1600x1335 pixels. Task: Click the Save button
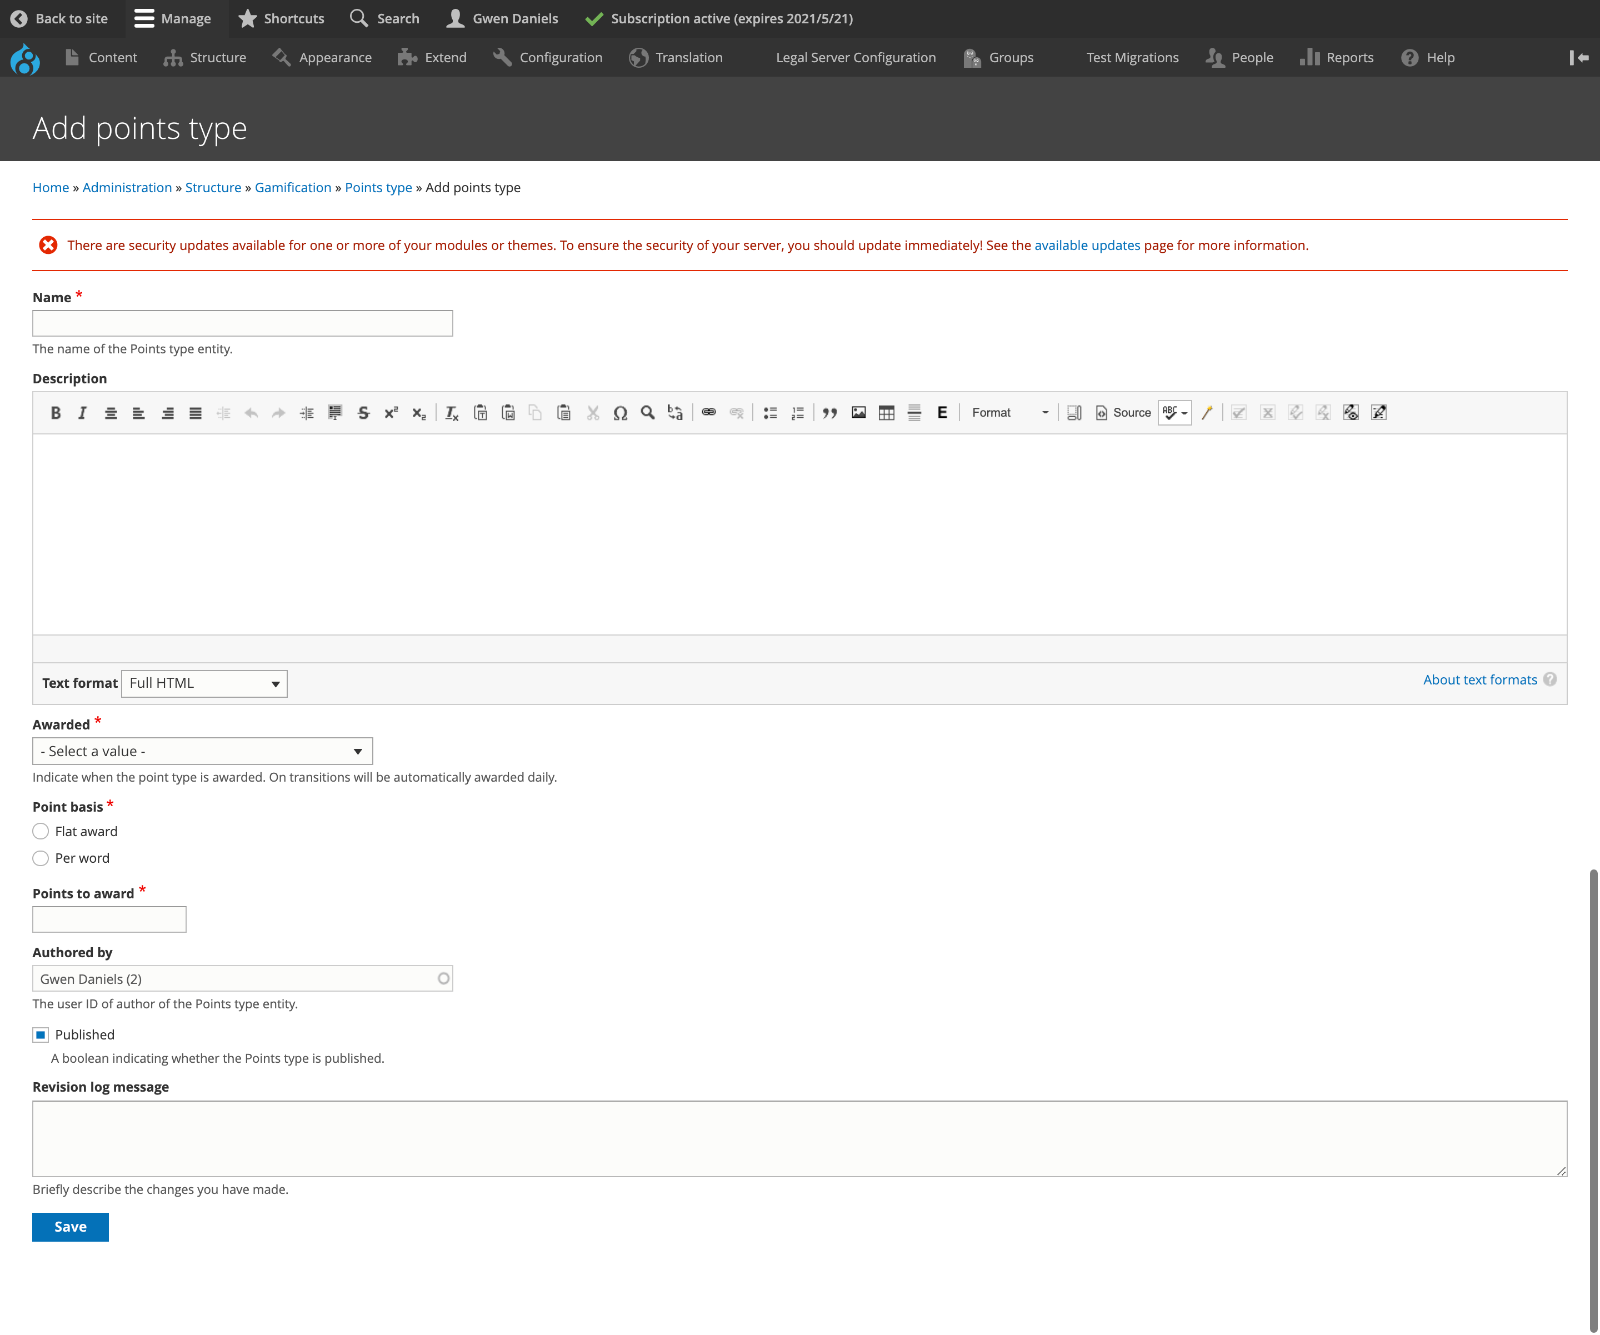(x=70, y=1227)
